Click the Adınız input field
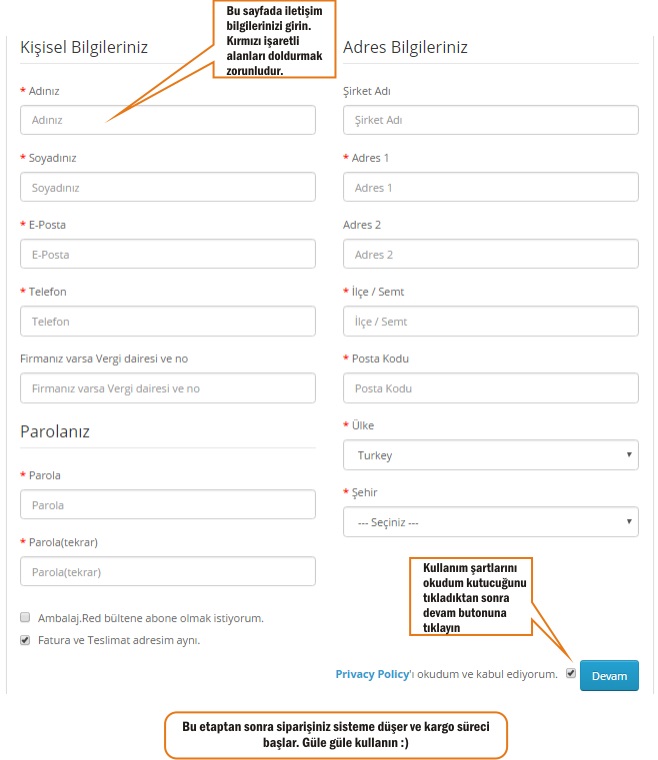This screenshot has width=658, height=760. (x=167, y=120)
